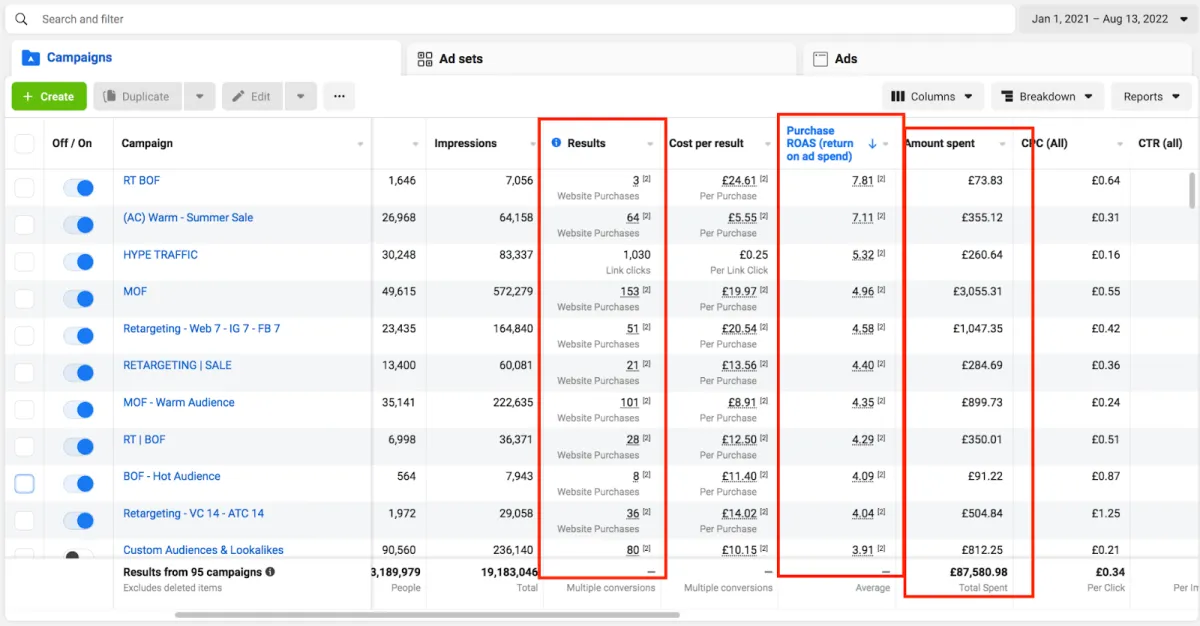Toggle the RT | BOF campaign switch

point(78,447)
